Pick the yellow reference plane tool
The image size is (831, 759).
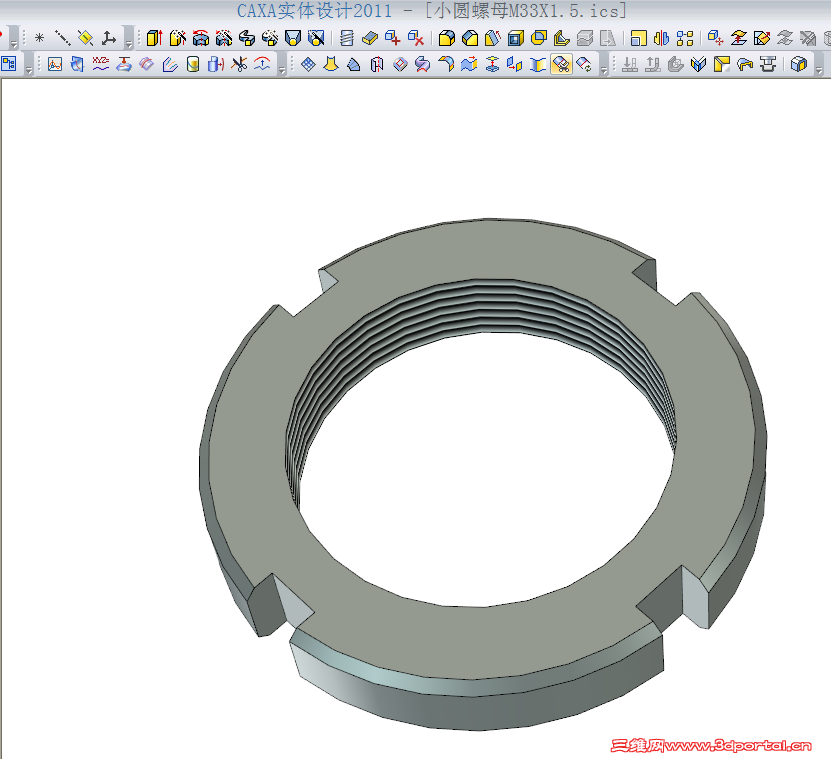(x=85, y=38)
